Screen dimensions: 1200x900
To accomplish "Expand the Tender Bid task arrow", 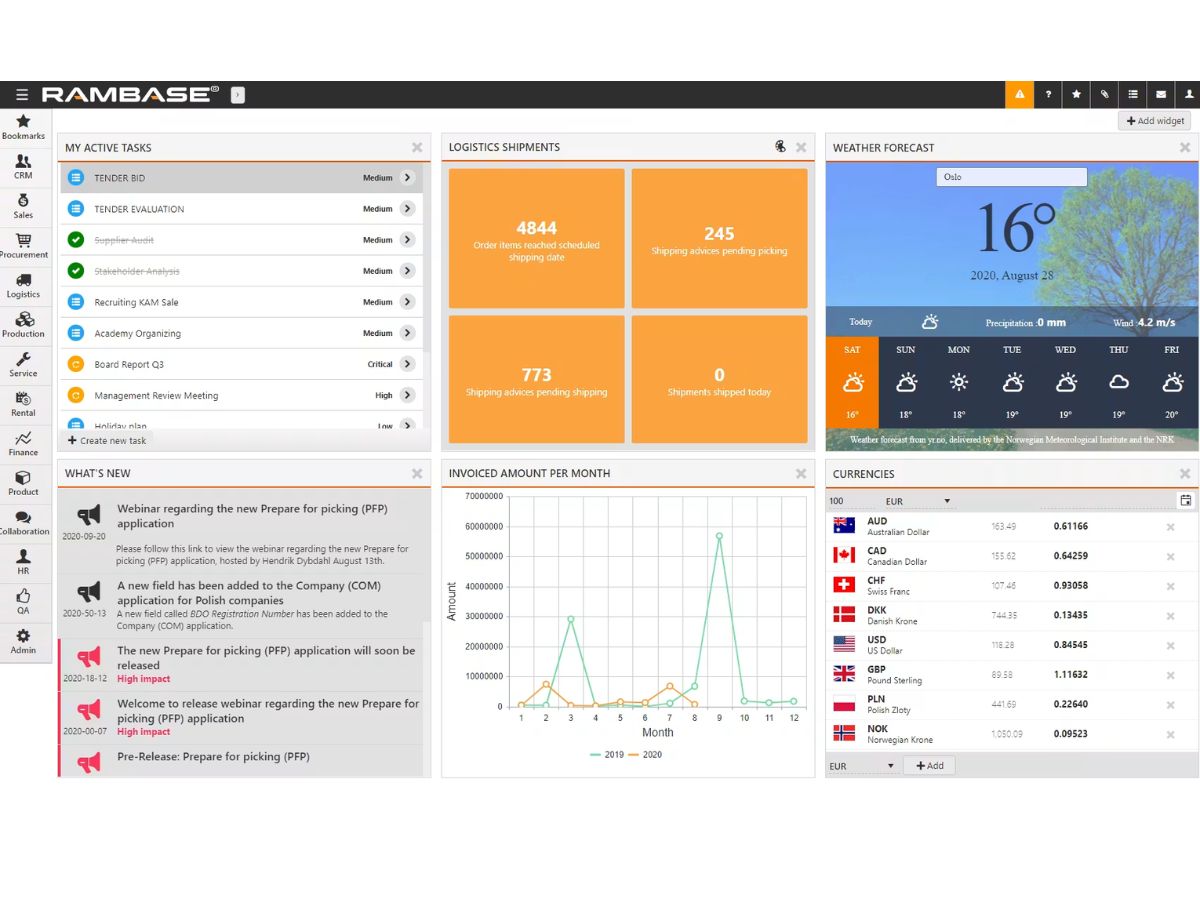I will pos(407,178).
